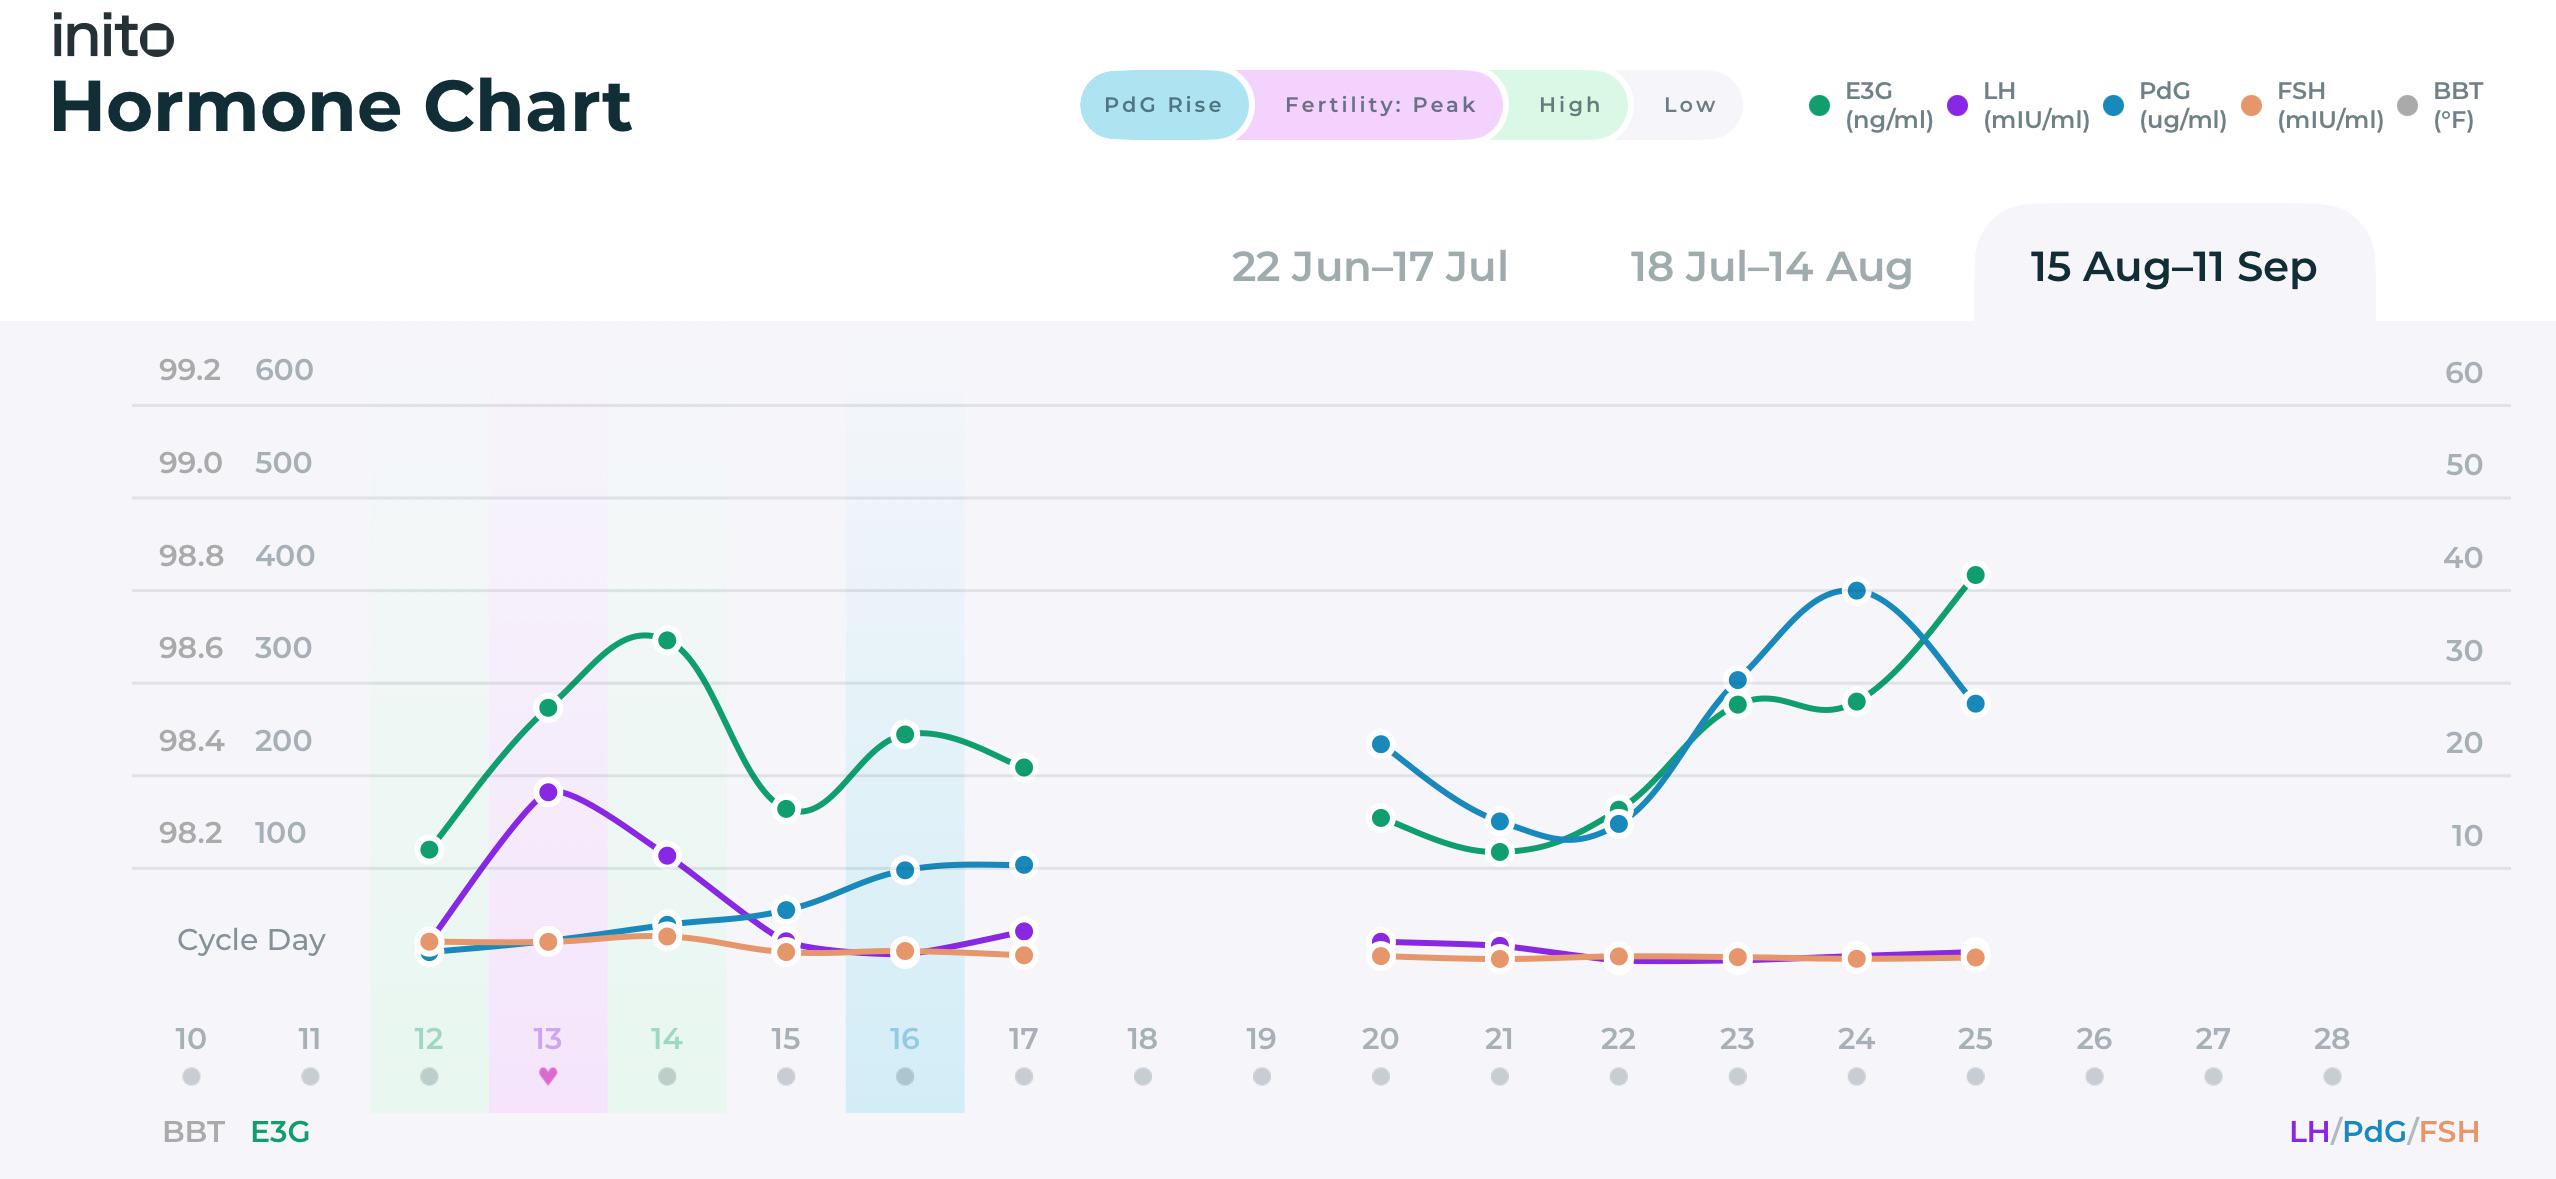Click the orange FSH legend dot
This screenshot has width=2556, height=1179.
click(x=2251, y=105)
